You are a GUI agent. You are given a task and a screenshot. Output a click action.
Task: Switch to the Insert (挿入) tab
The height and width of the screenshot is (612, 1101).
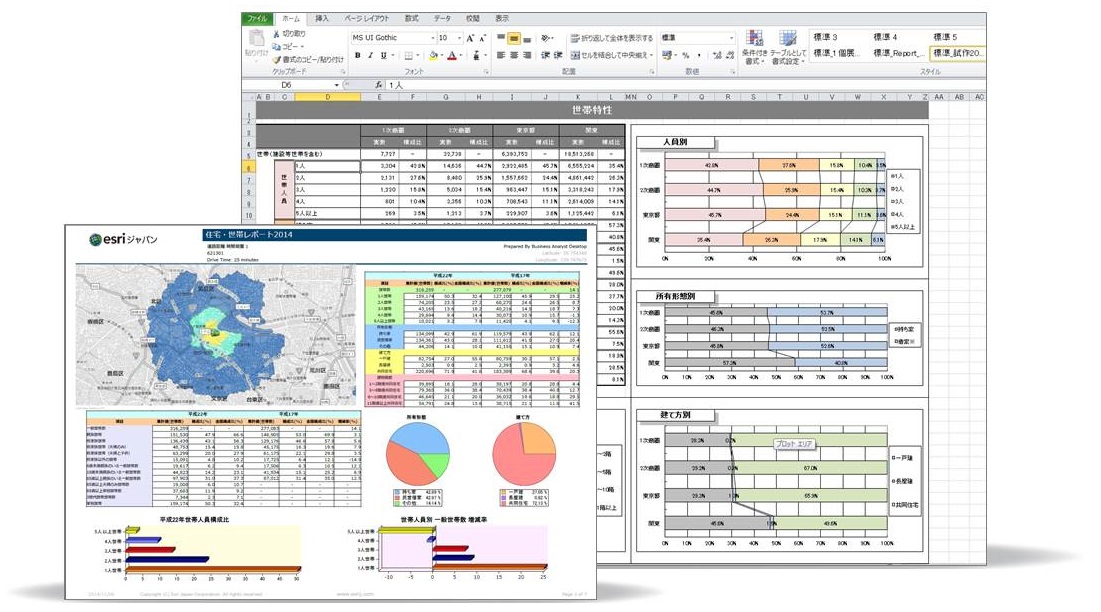tap(322, 18)
